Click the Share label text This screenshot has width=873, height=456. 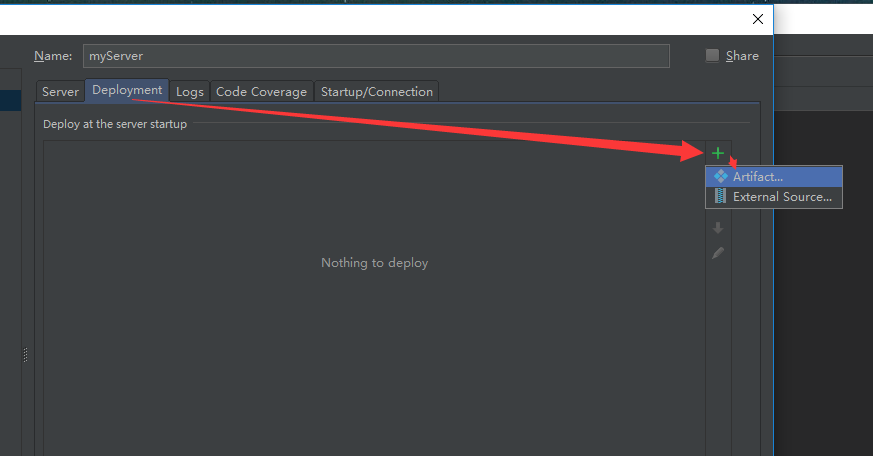coord(742,56)
